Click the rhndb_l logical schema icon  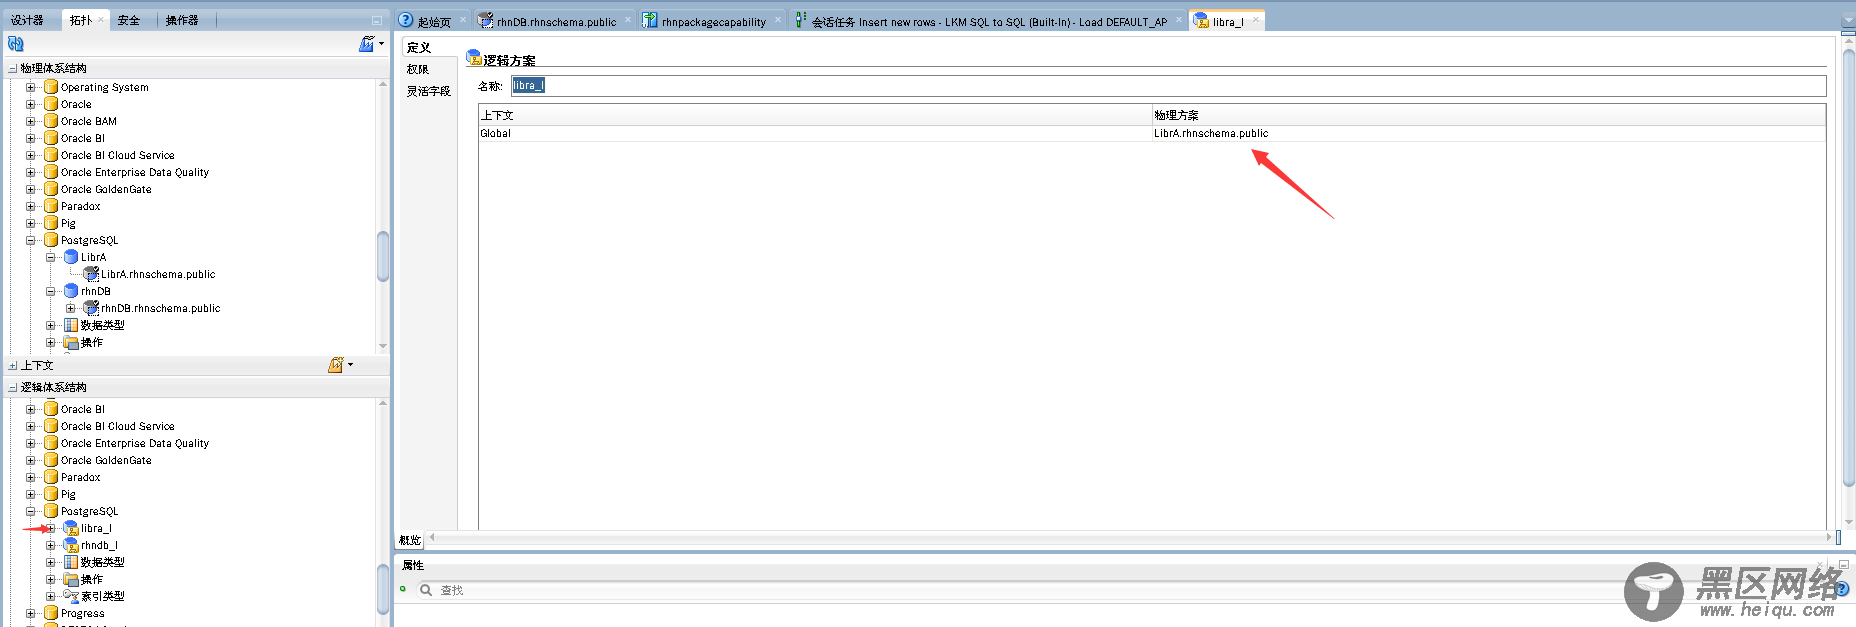point(71,545)
